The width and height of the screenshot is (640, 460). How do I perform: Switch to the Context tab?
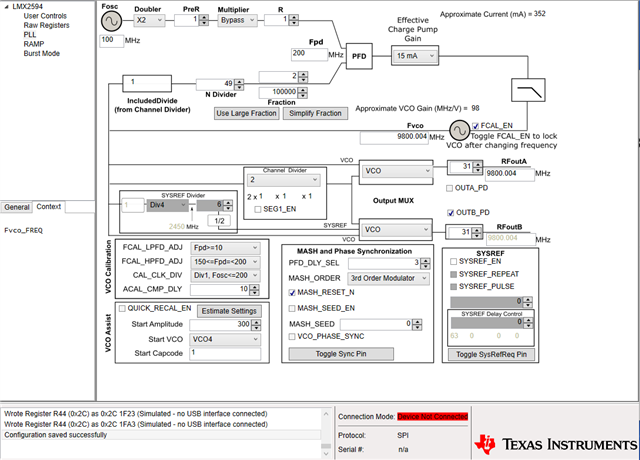(49, 207)
